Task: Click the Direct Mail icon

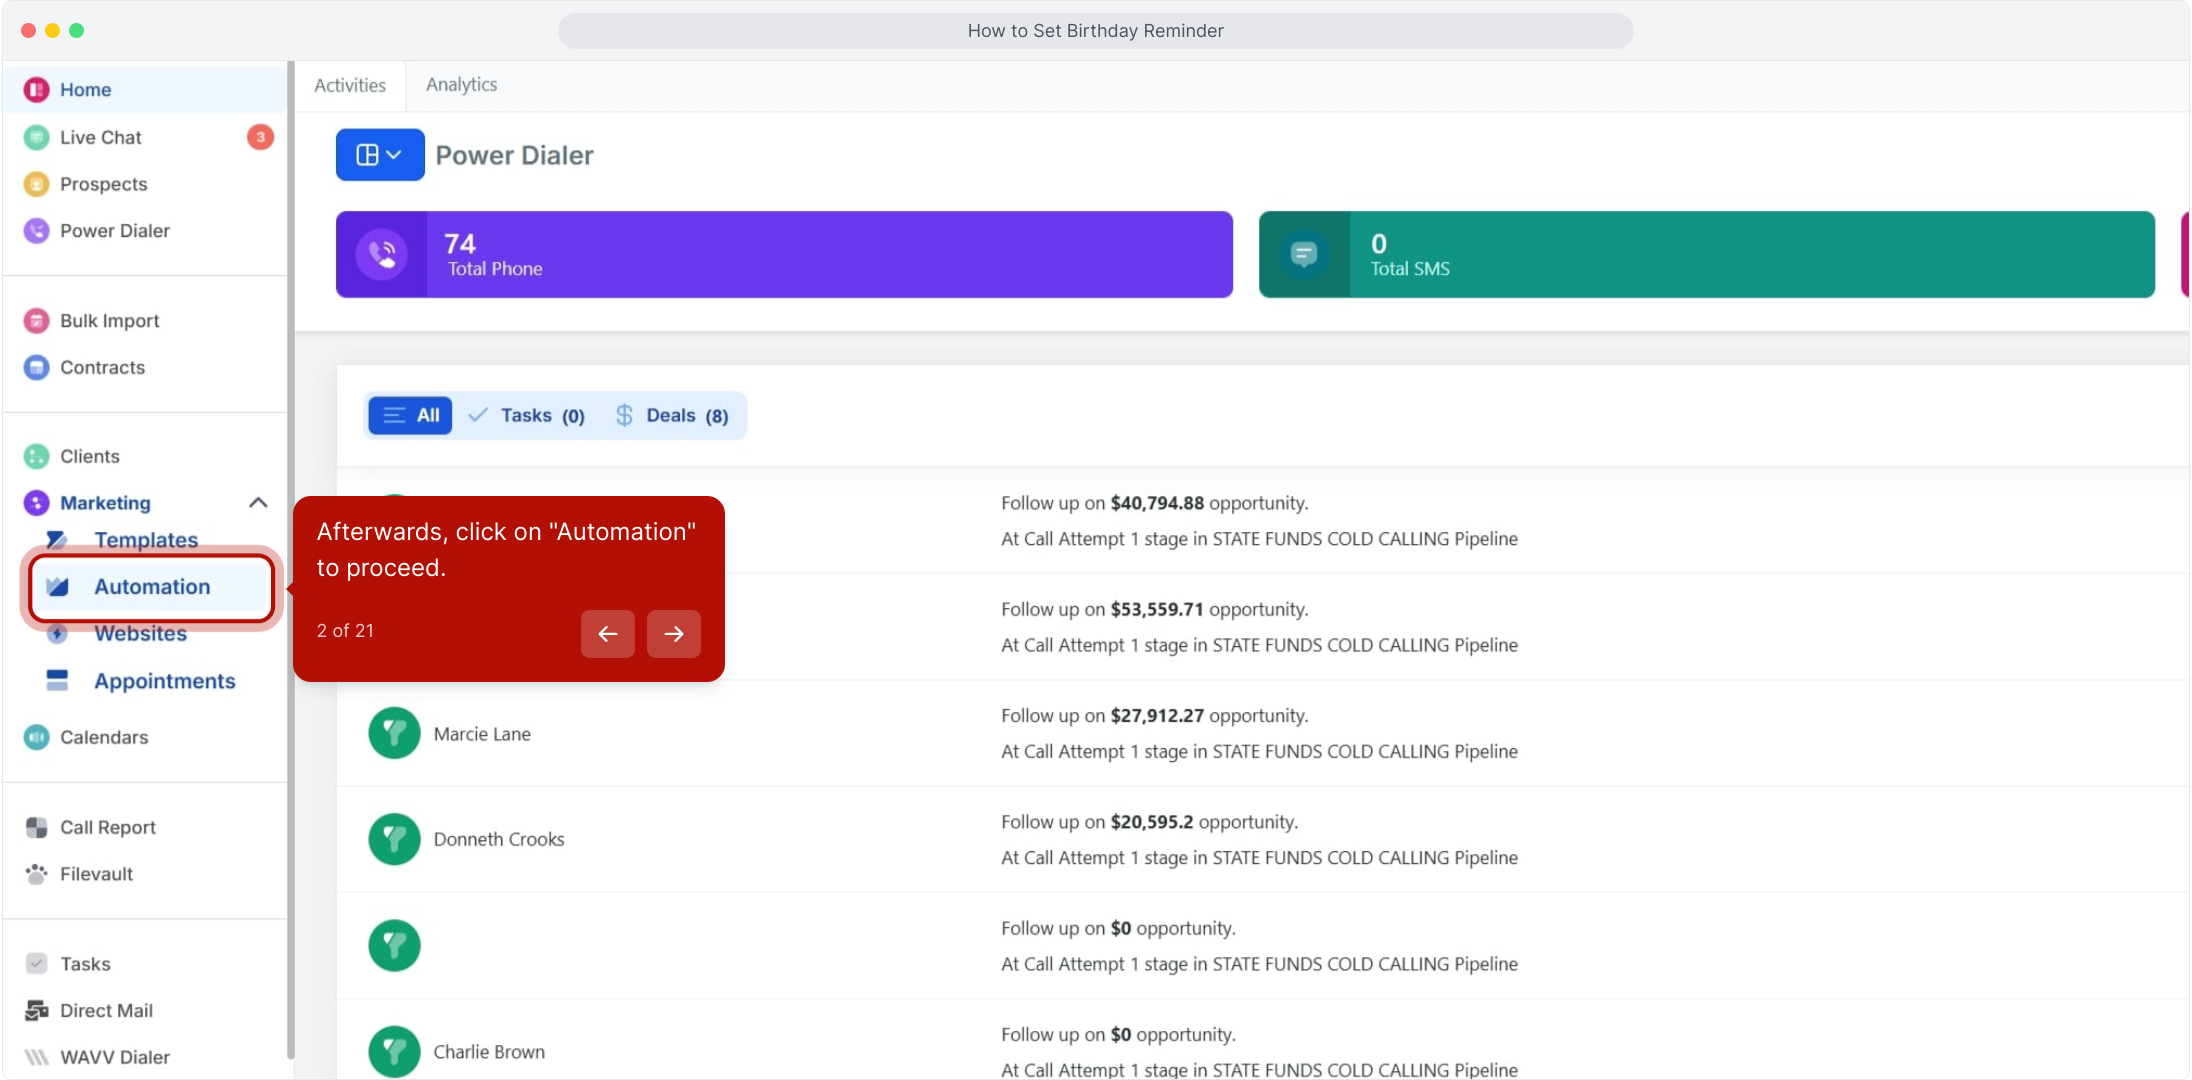Action: [x=36, y=1011]
